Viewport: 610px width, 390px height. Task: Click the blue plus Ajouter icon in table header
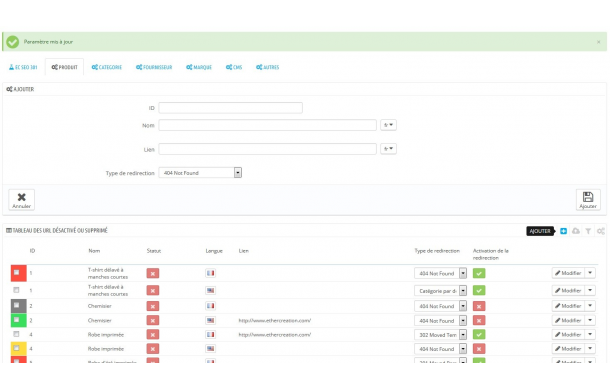coord(563,231)
